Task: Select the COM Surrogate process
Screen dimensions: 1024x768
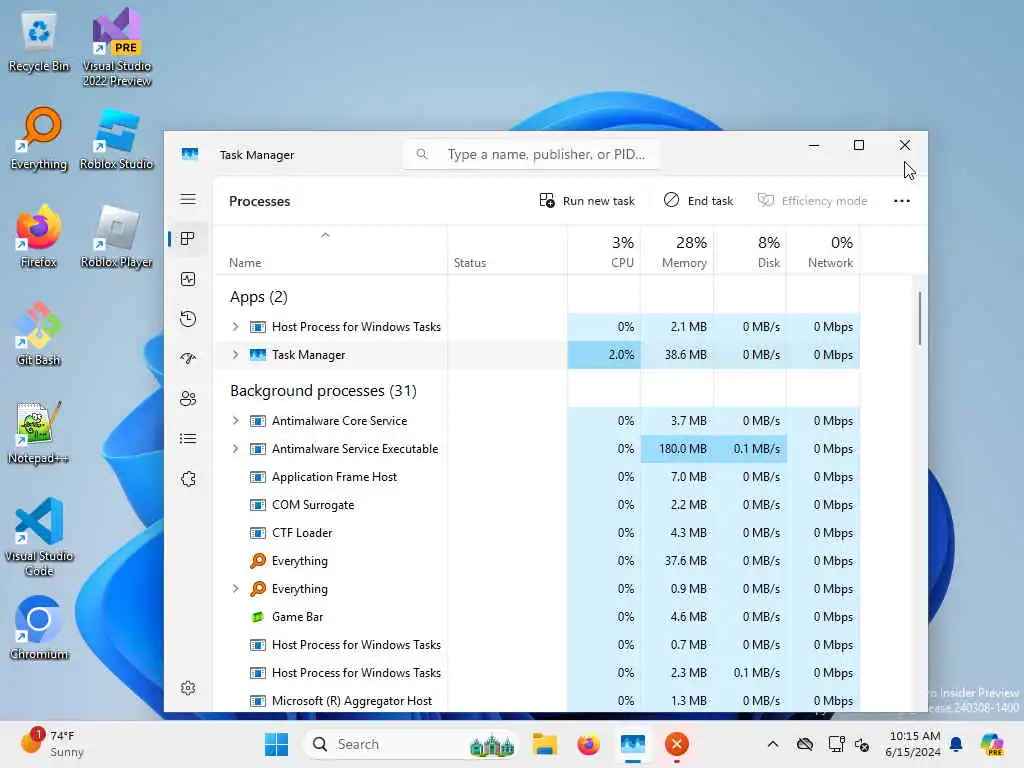Action: pos(536,505)
